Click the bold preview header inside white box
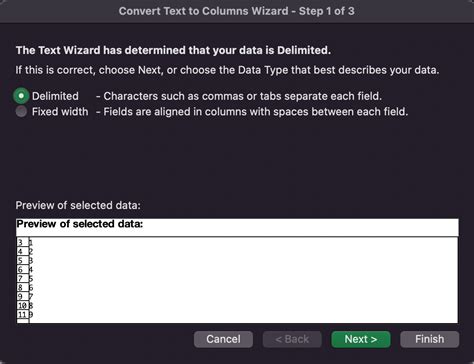The width and height of the screenshot is (474, 364). click(x=80, y=224)
